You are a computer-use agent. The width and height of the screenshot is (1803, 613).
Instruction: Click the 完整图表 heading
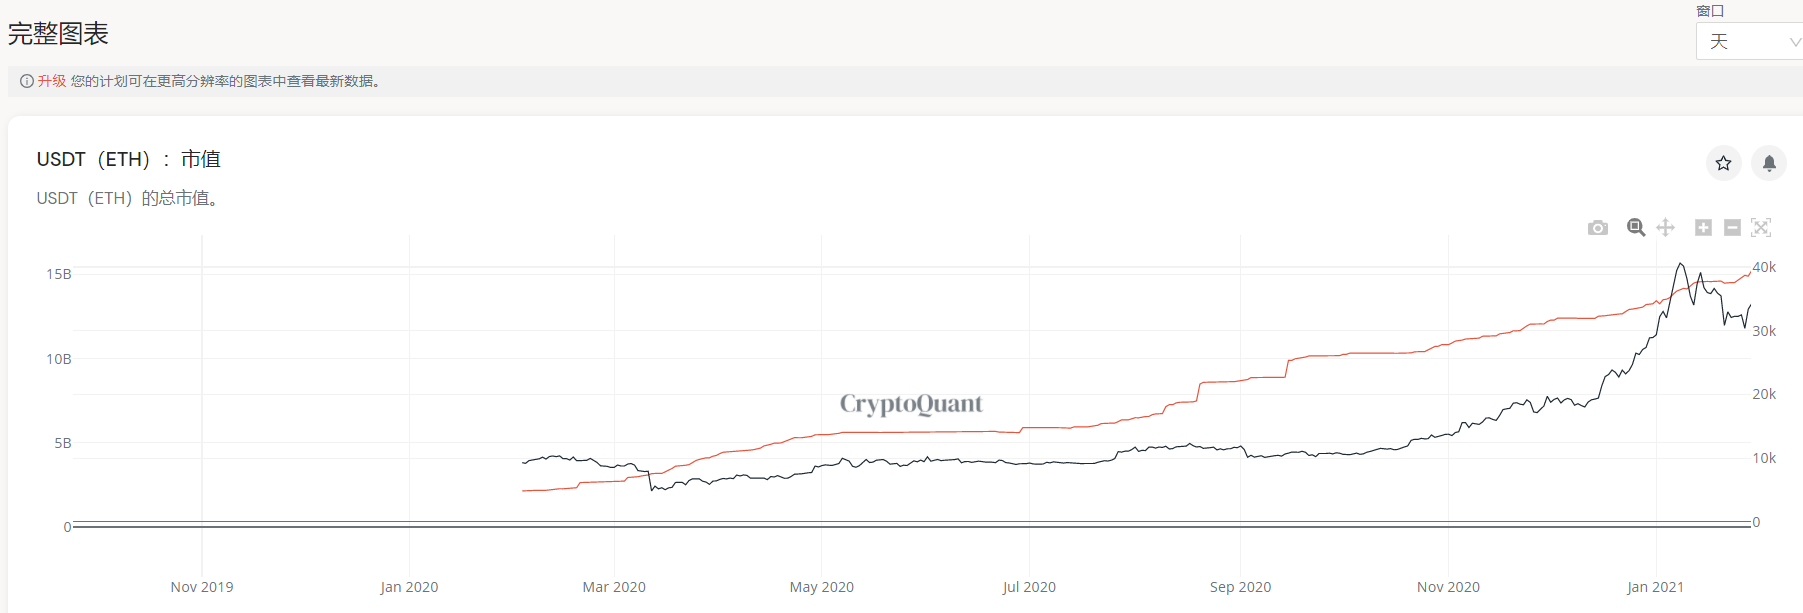click(58, 34)
